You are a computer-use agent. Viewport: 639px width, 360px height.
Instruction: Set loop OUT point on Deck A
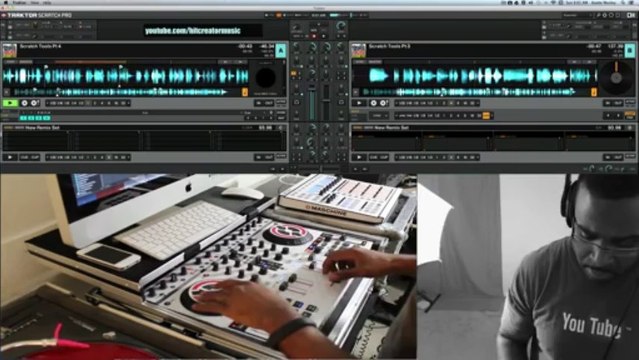tap(269, 103)
